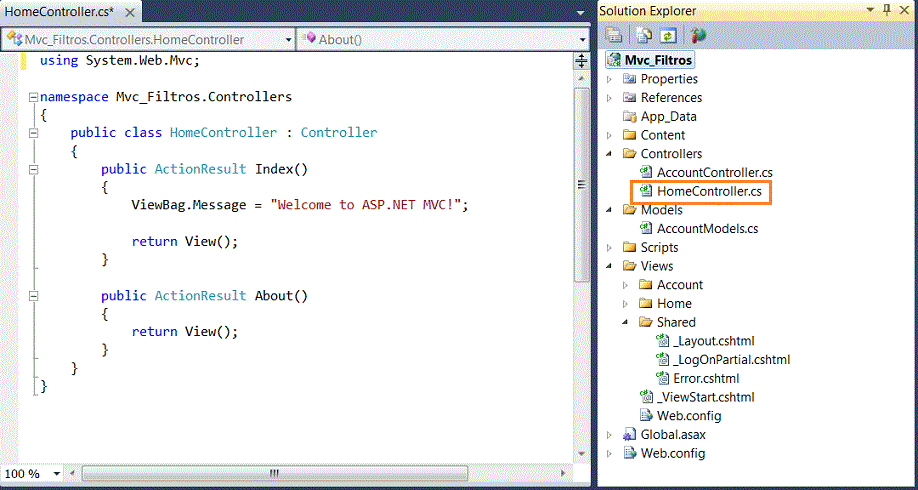
Task: Click the pin auto-hide icon of Solution Explorer
Action: pyautogui.click(x=888, y=10)
